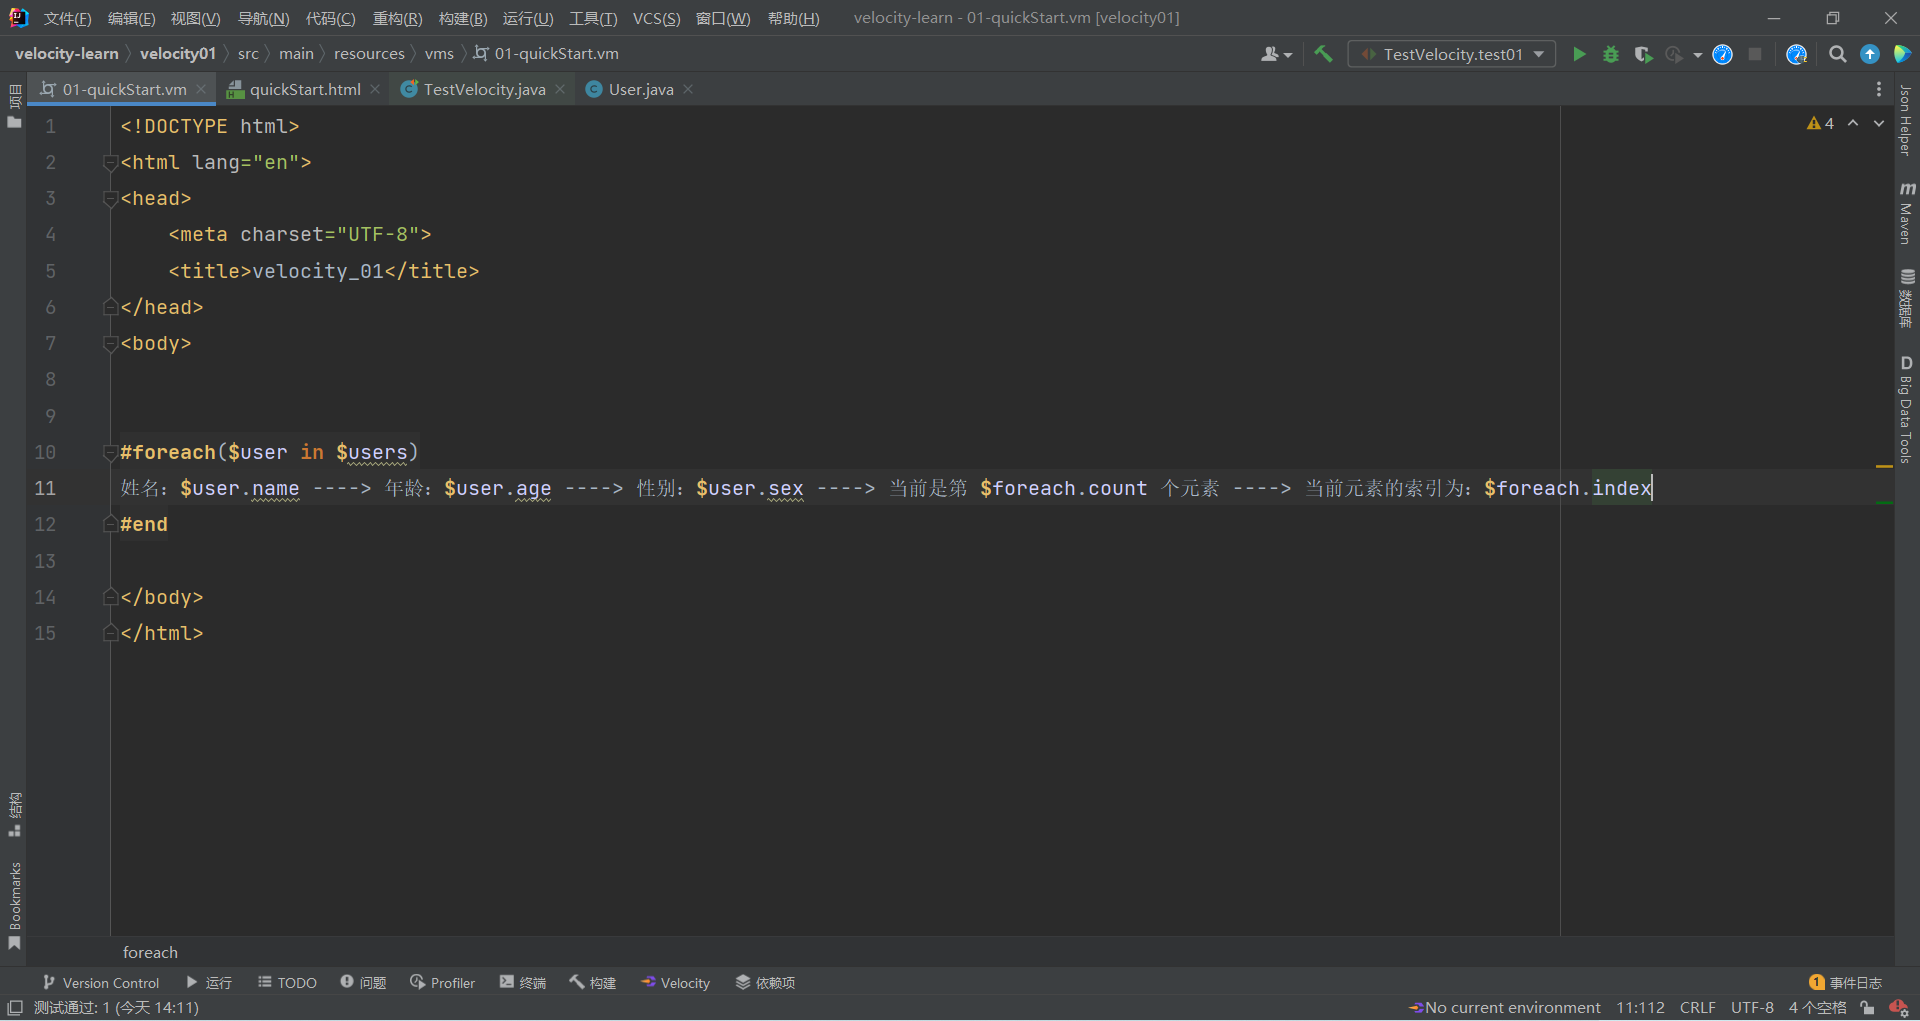Open Project tool window on left edge

tap(14, 106)
